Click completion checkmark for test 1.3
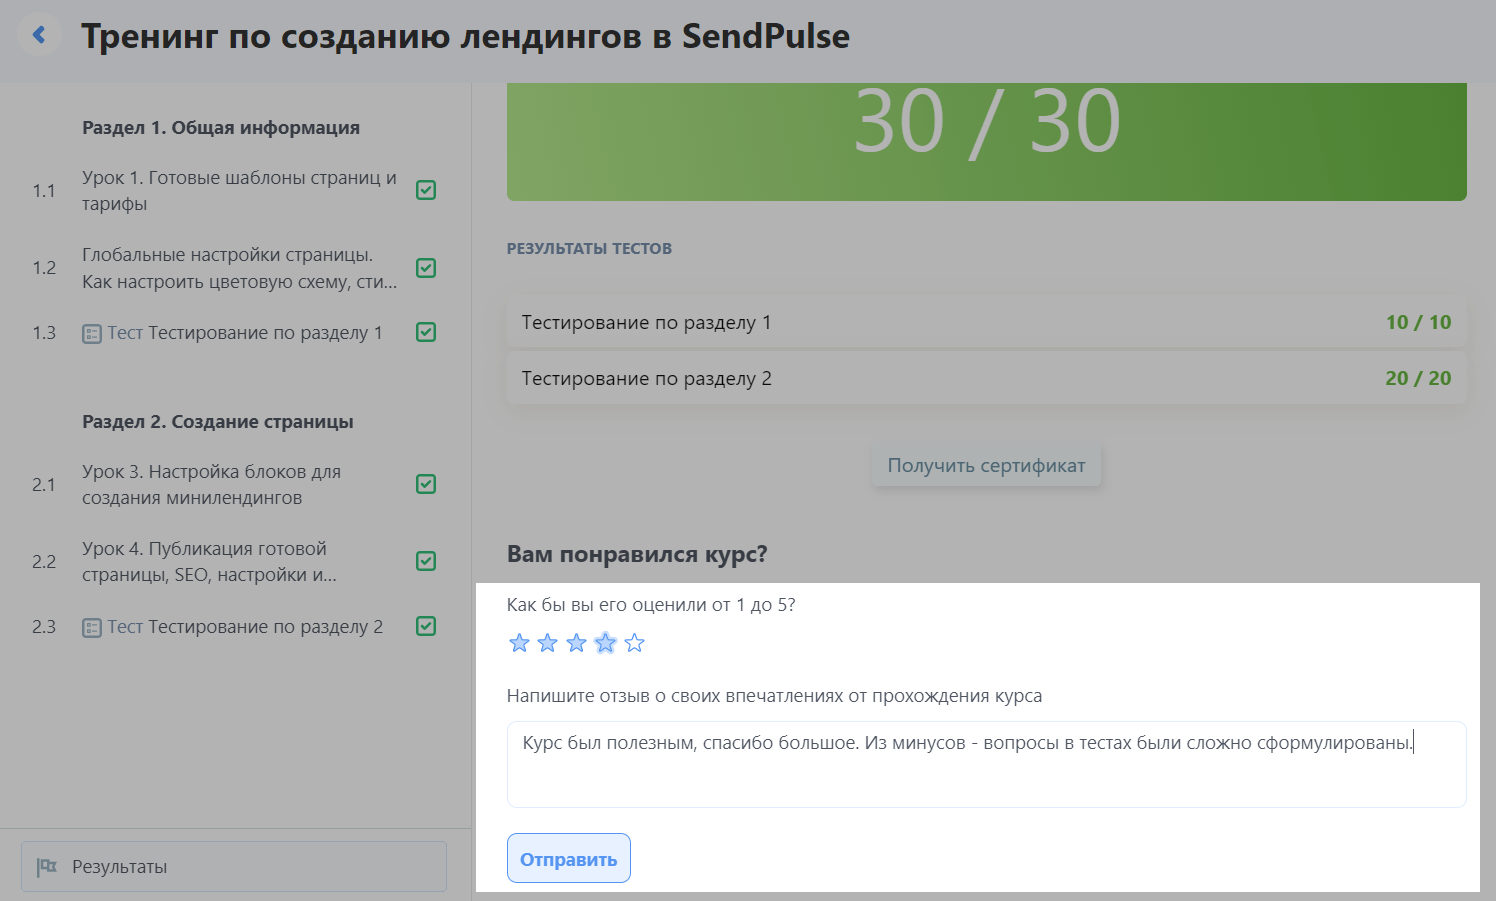Screen dimensions: 1496x901 pyautogui.click(x=426, y=332)
